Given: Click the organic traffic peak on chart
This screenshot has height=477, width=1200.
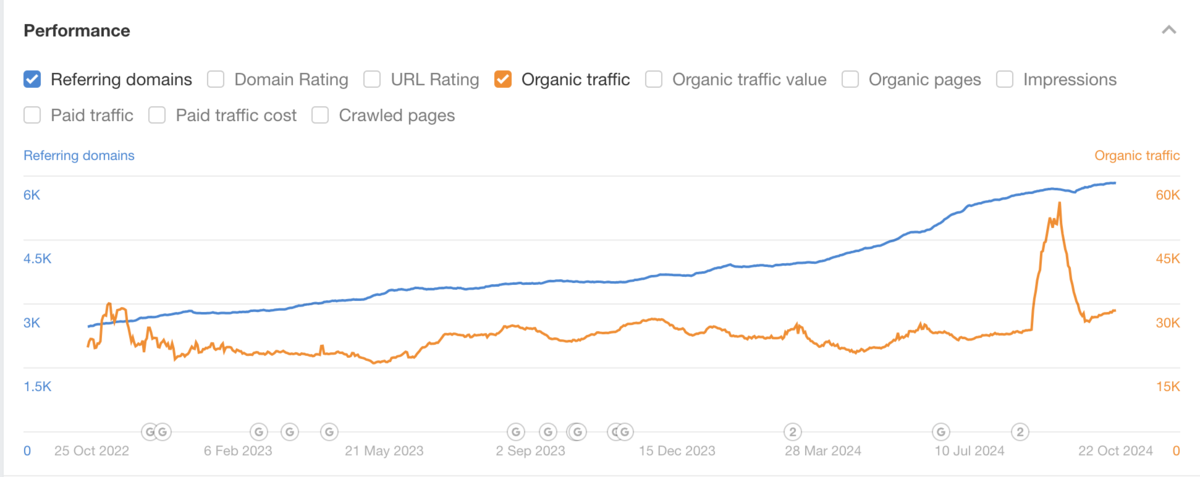Looking at the screenshot, I should [x=1059, y=204].
